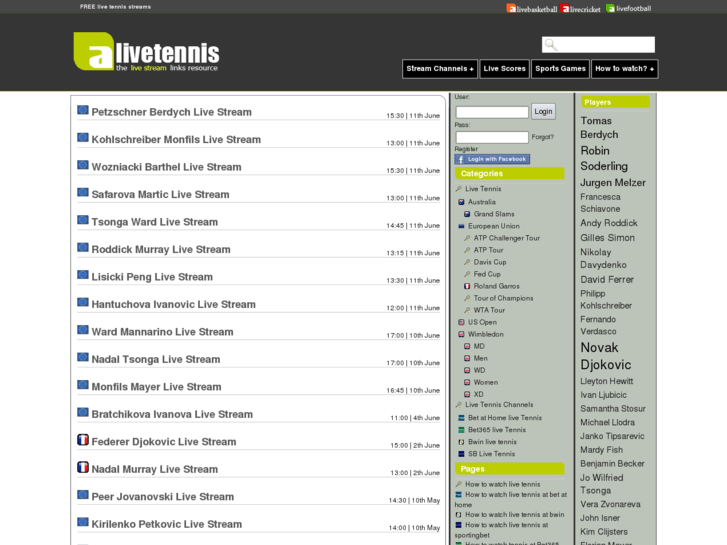
Task: Click the EU flag beside Peer Jovanovski
Action: click(x=83, y=494)
